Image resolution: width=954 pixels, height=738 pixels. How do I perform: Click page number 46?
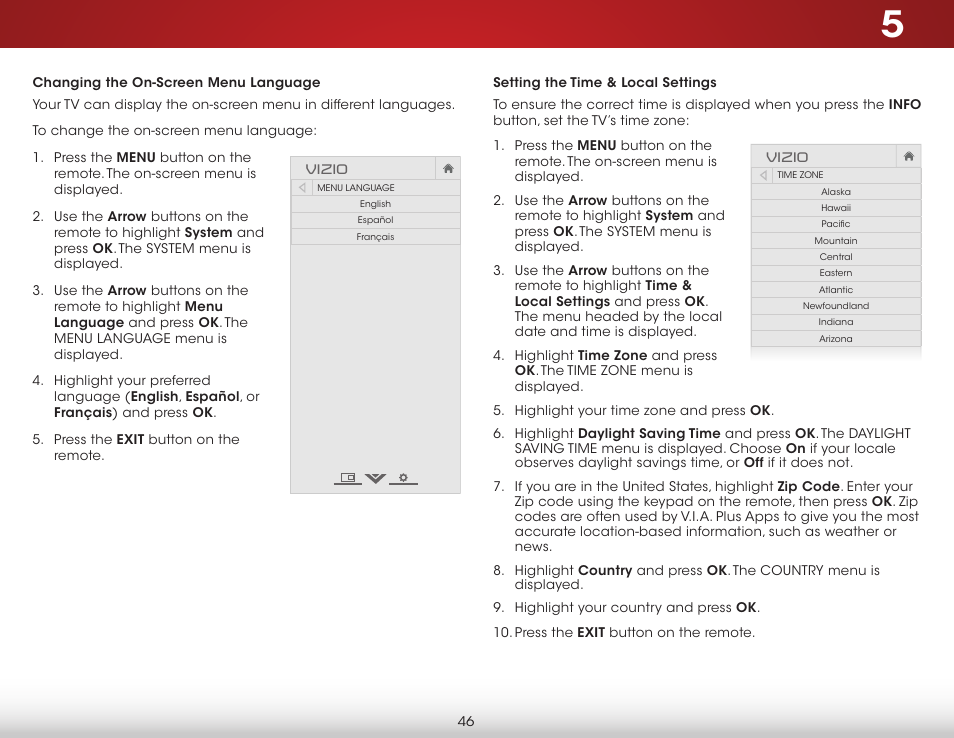[465, 721]
